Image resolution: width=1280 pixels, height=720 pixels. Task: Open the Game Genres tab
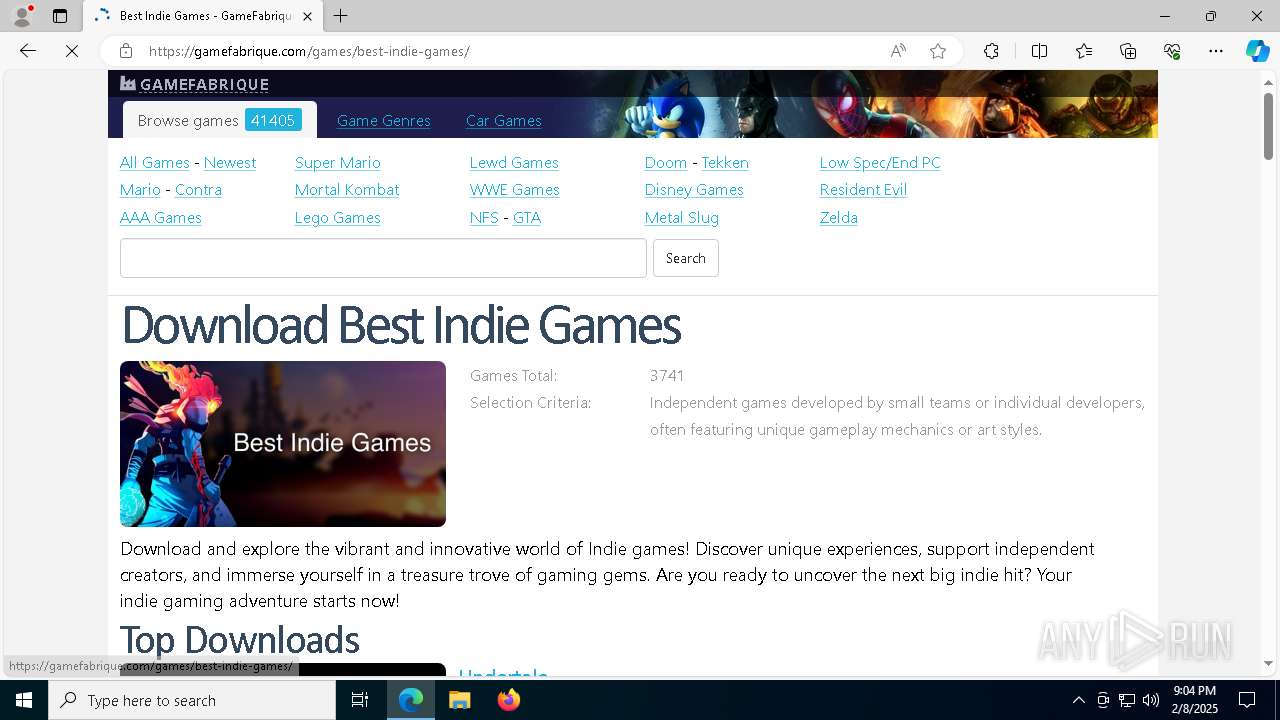pyautogui.click(x=384, y=120)
